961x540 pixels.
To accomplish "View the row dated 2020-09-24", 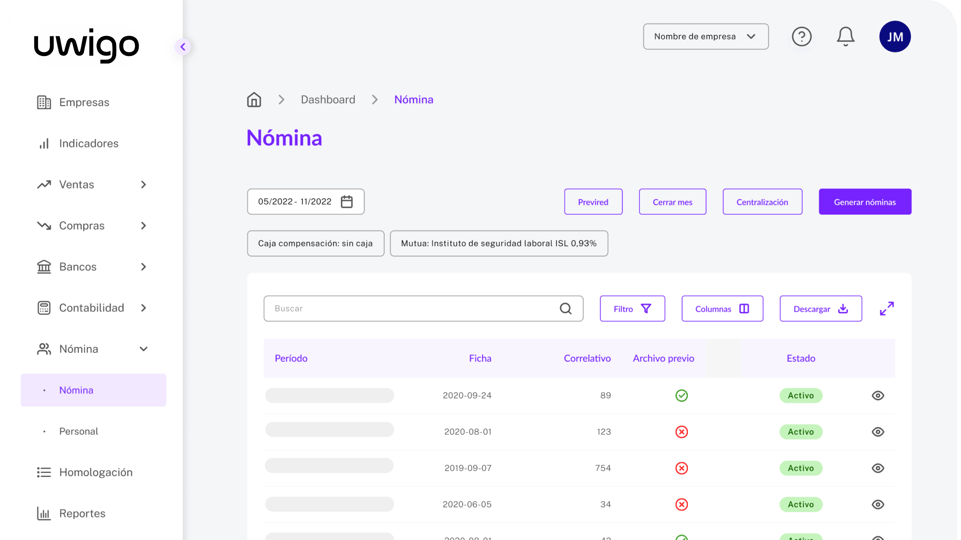I will [x=877, y=396].
